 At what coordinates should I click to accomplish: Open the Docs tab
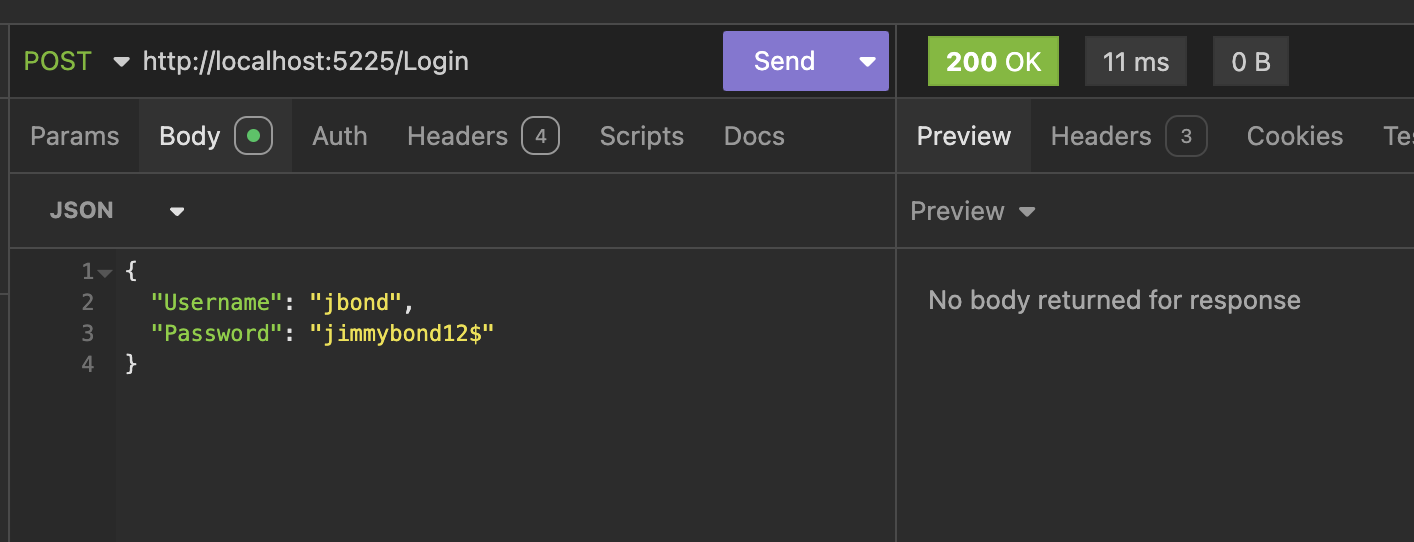coord(754,136)
